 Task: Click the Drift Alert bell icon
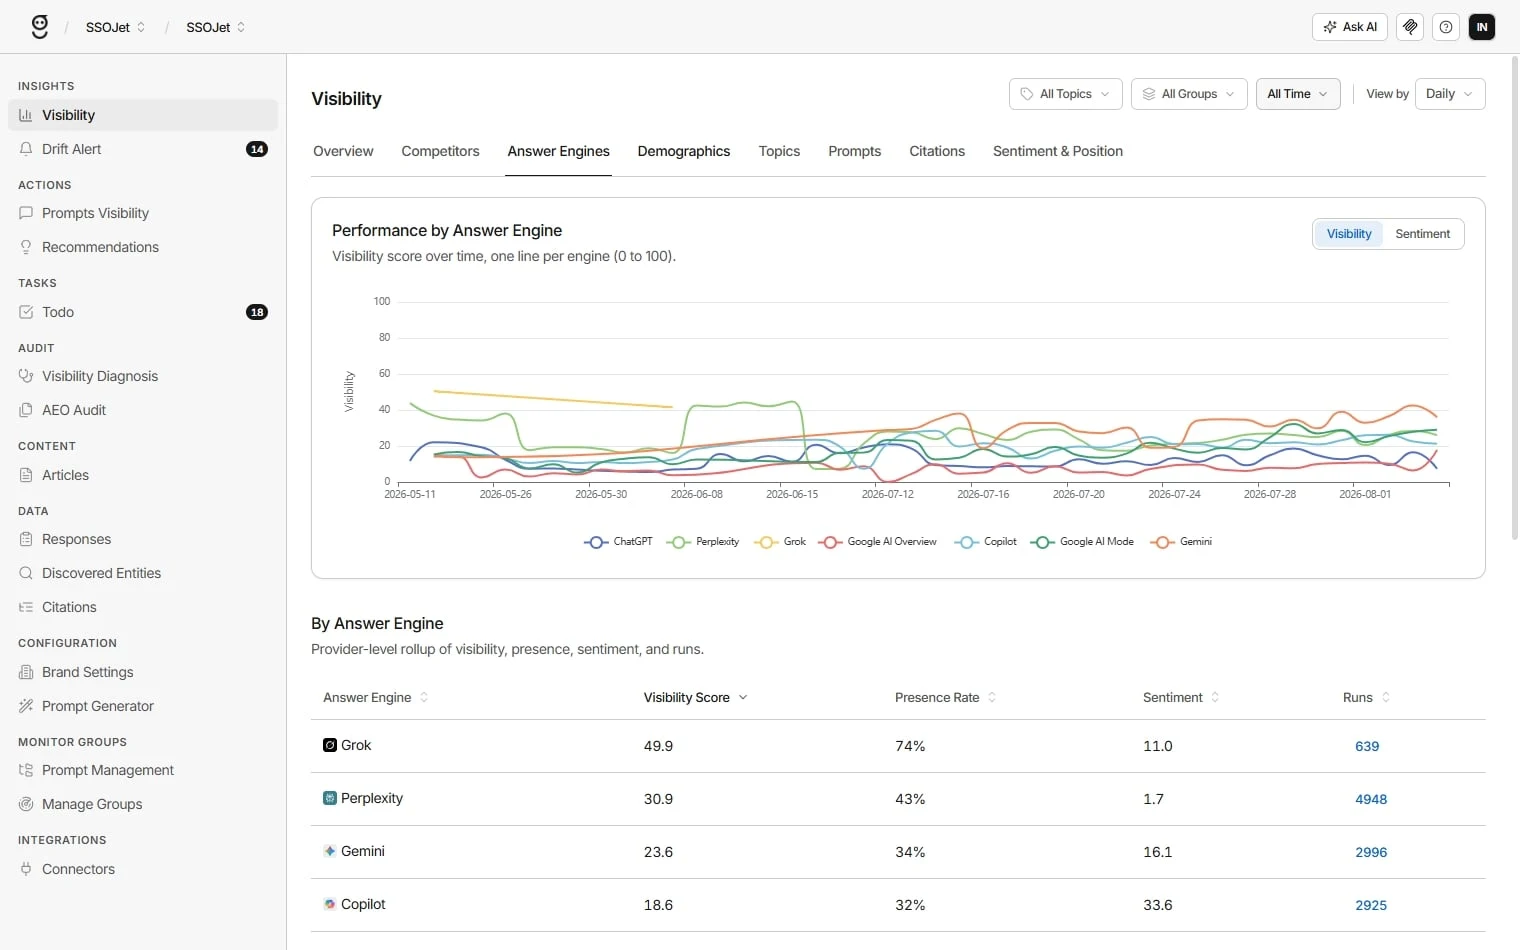26,149
